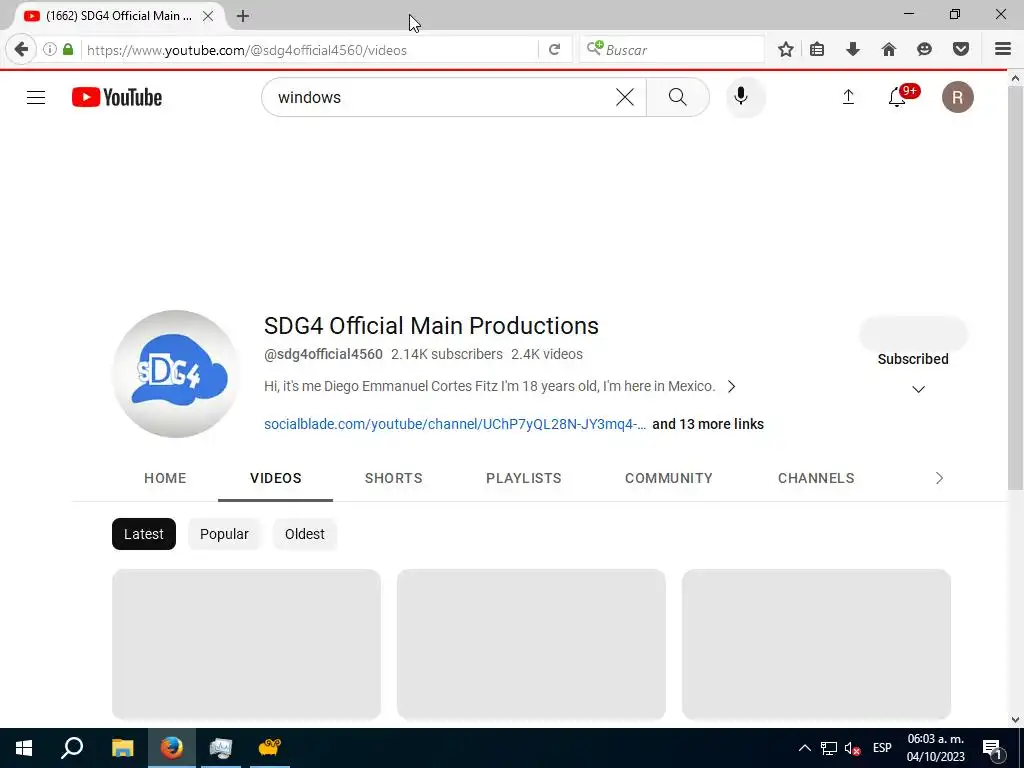The height and width of the screenshot is (768, 1024).
Task: Click '2.4K videos' text
Action: (547, 354)
